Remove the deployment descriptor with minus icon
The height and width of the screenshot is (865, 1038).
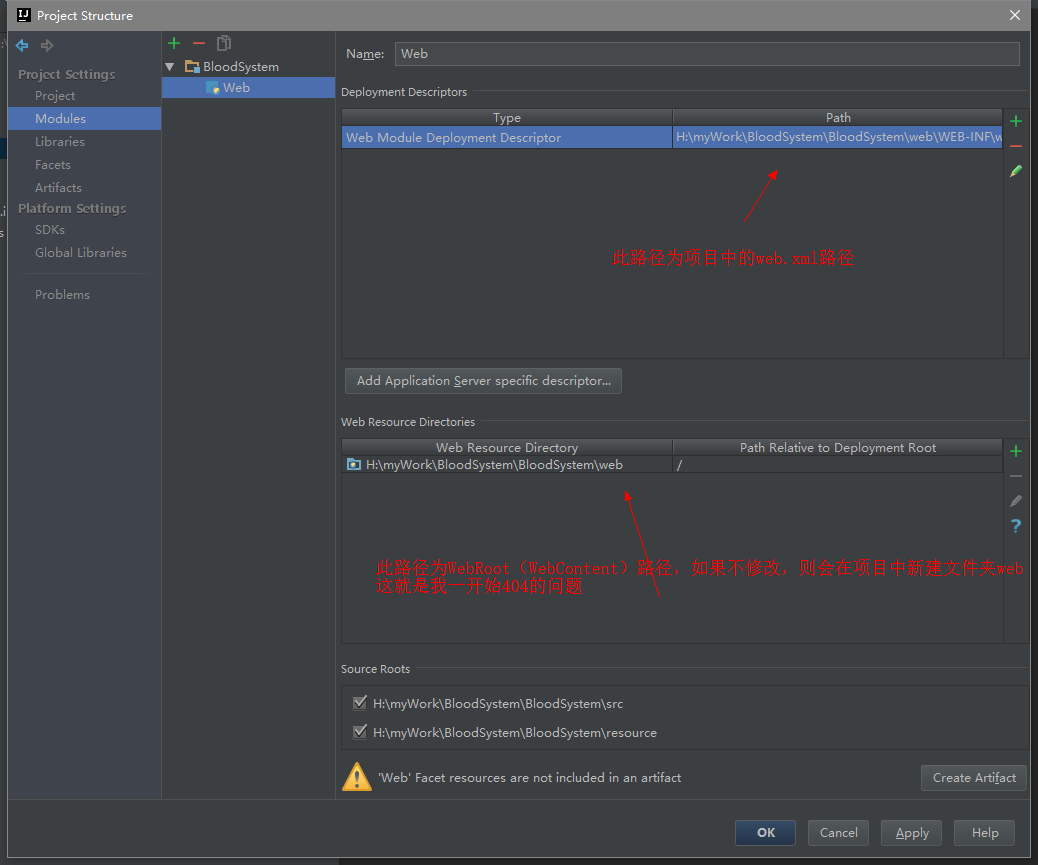click(1016, 146)
